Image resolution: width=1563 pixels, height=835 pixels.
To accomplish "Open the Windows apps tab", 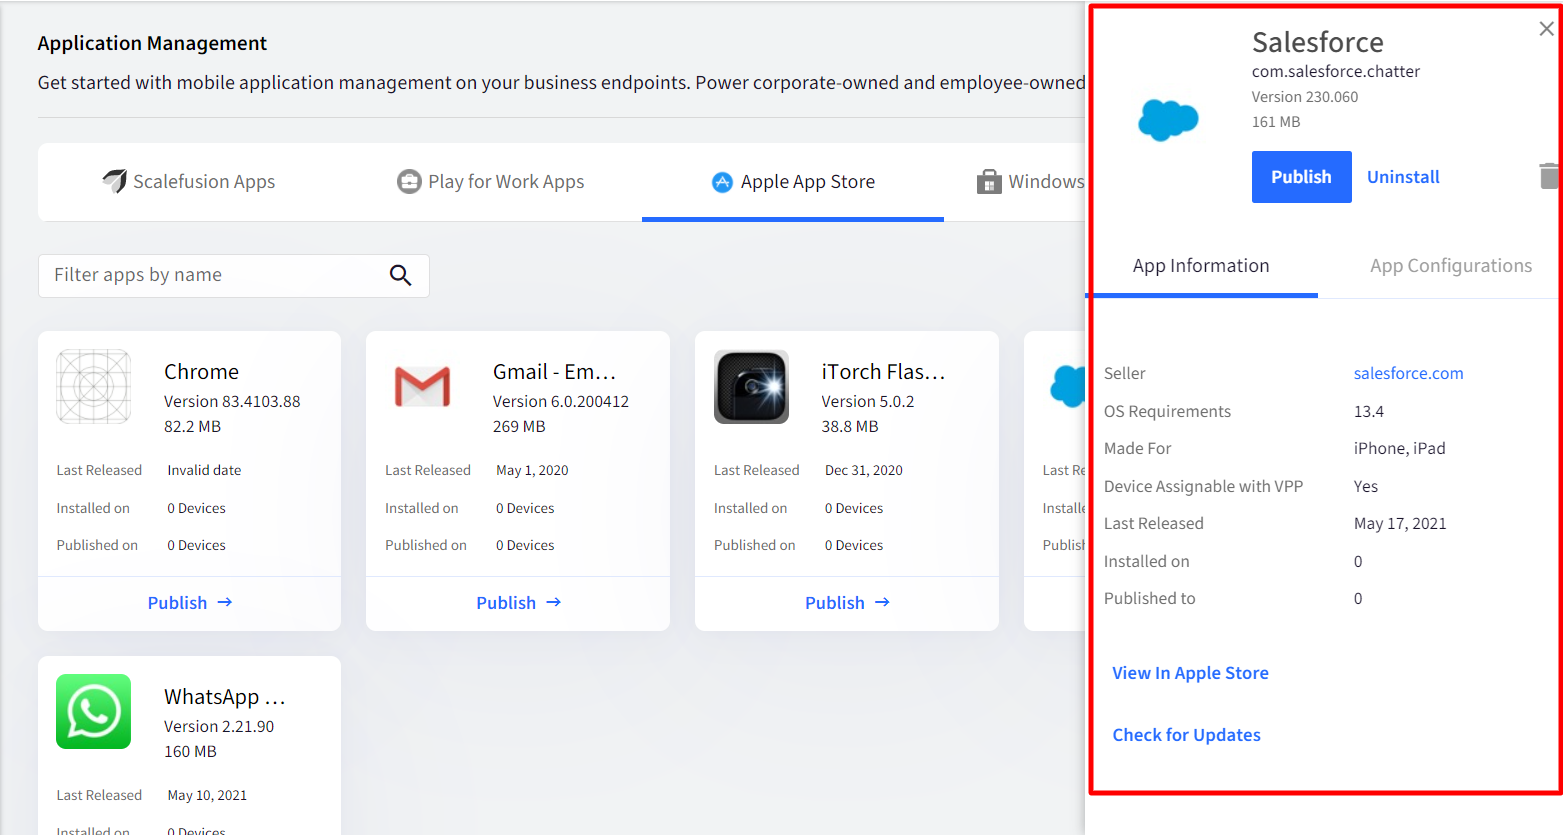I will (1031, 182).
